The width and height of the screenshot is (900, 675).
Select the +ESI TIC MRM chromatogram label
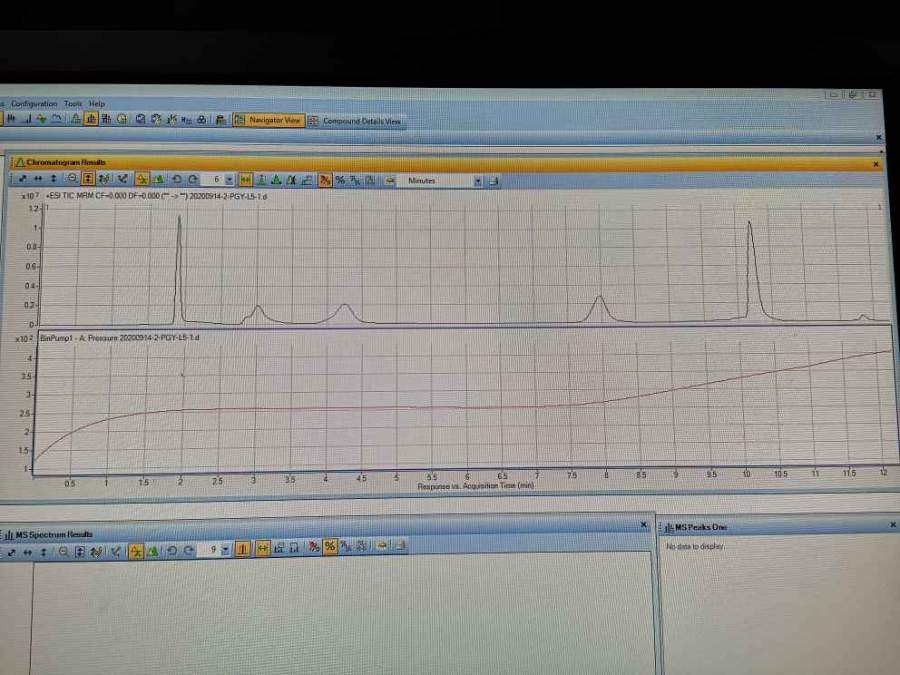(x=156, y=196)
